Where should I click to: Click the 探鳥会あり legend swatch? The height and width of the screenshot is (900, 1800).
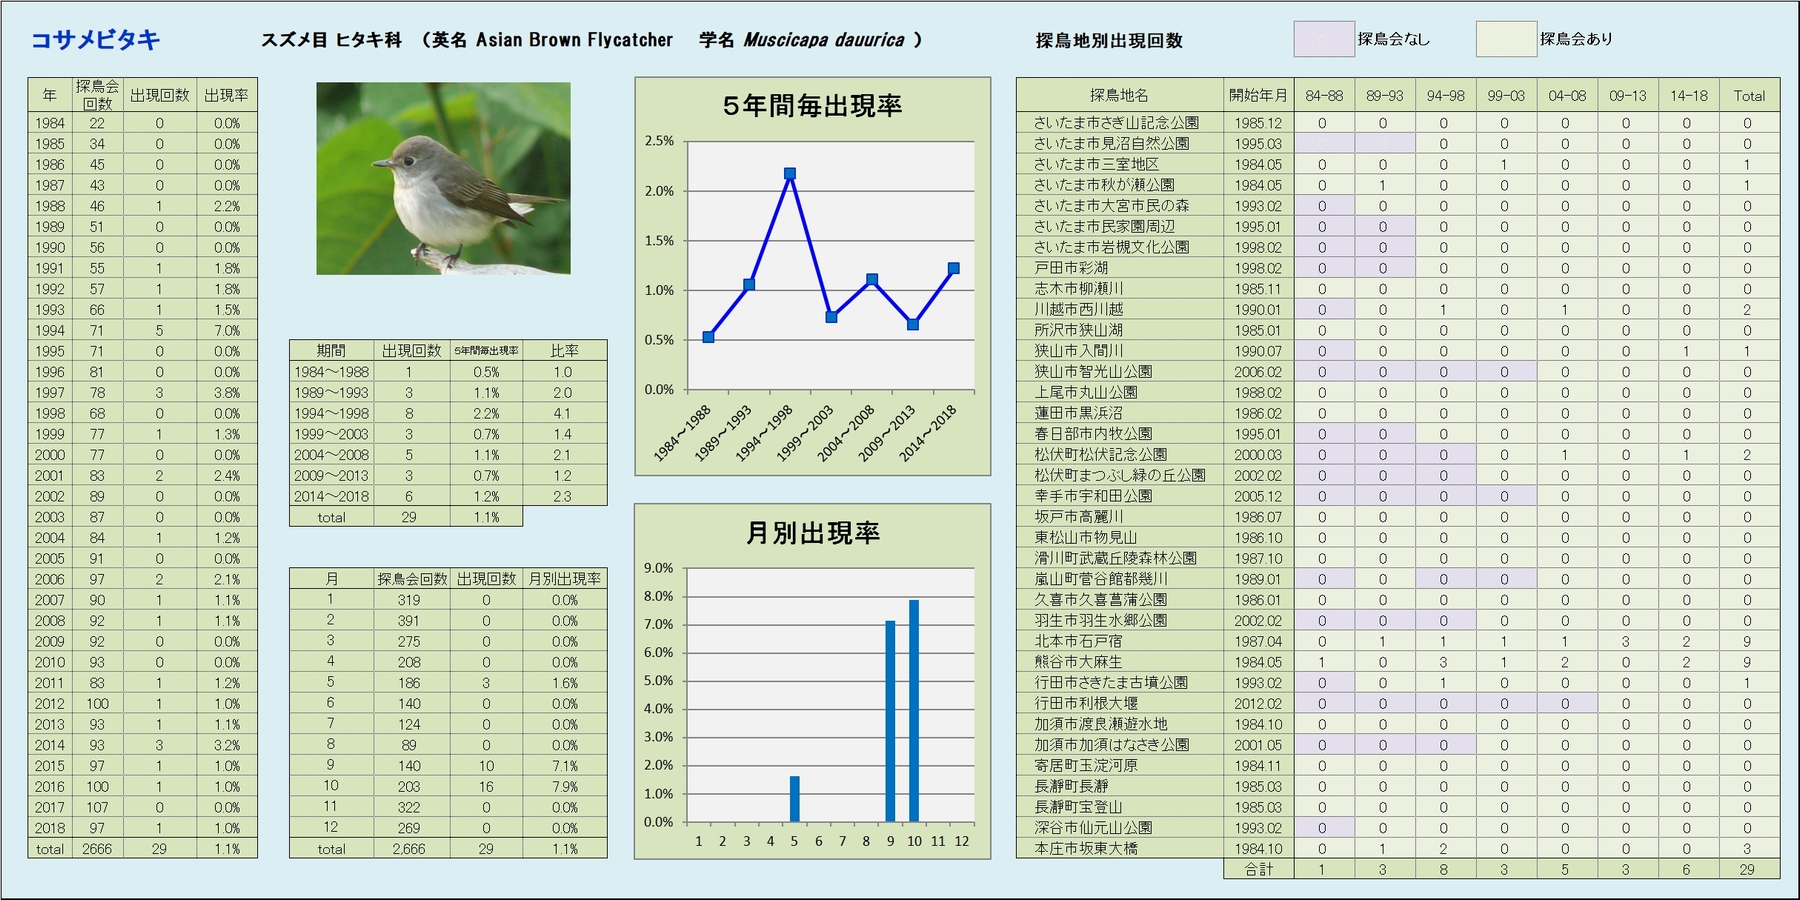1506,39
